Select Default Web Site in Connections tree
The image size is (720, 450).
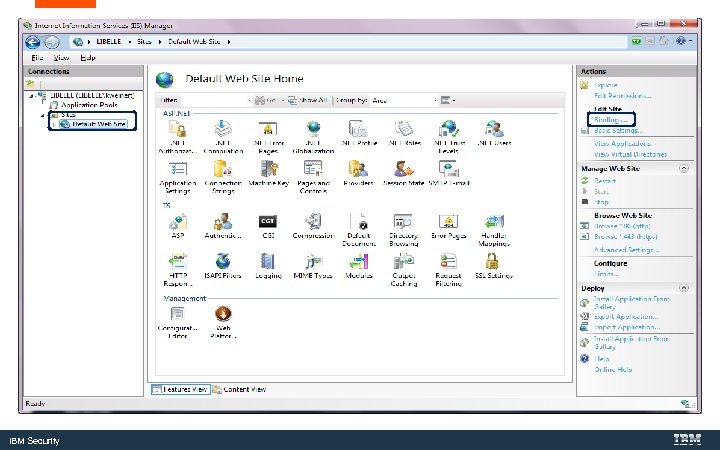[98, 124]
